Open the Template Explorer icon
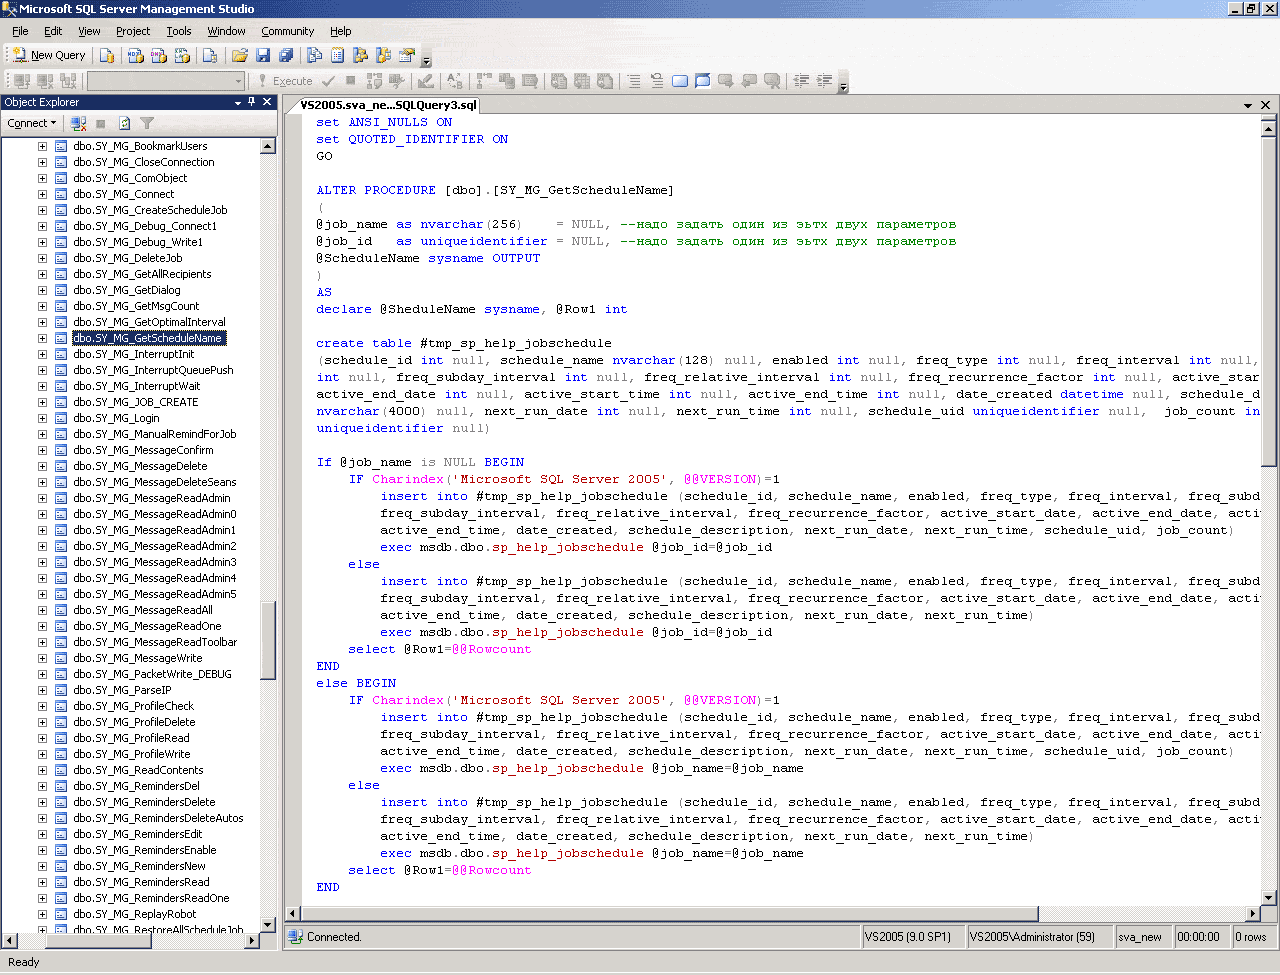Viewport: 1280px width, 975px height. pos(384,56)
